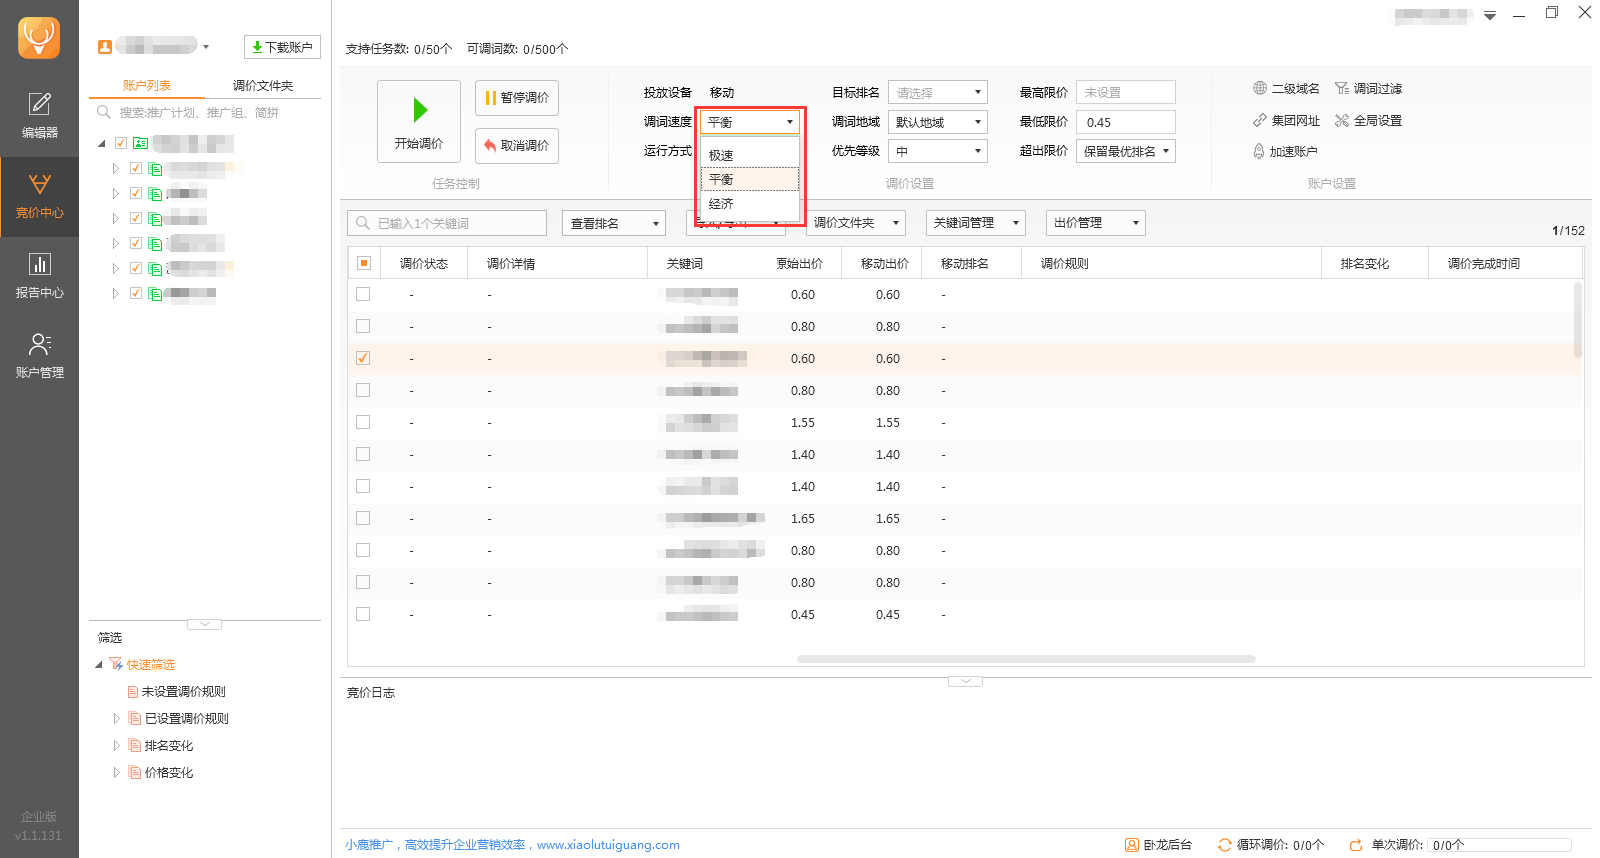Screen dimensions: 1600x858
Task: Click the table vertical scrollbar
Action: [x=1578, y=320]
